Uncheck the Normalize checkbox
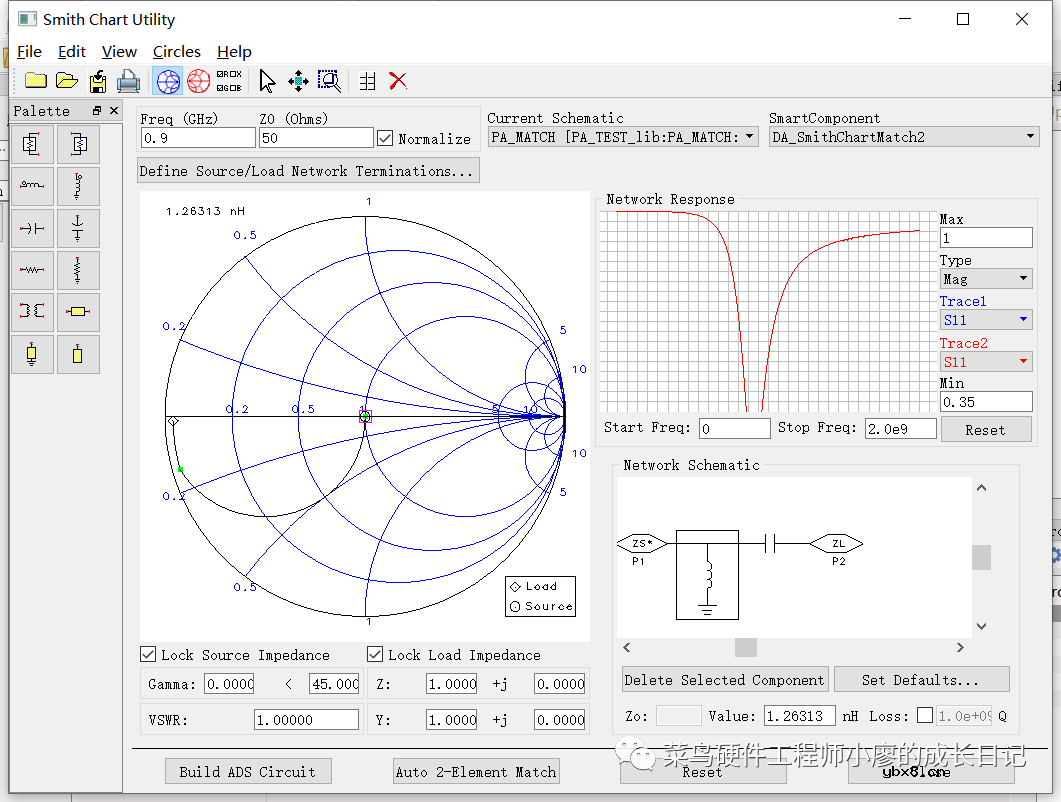Screen dimensions: 1061x802 (x=385, y=138)
